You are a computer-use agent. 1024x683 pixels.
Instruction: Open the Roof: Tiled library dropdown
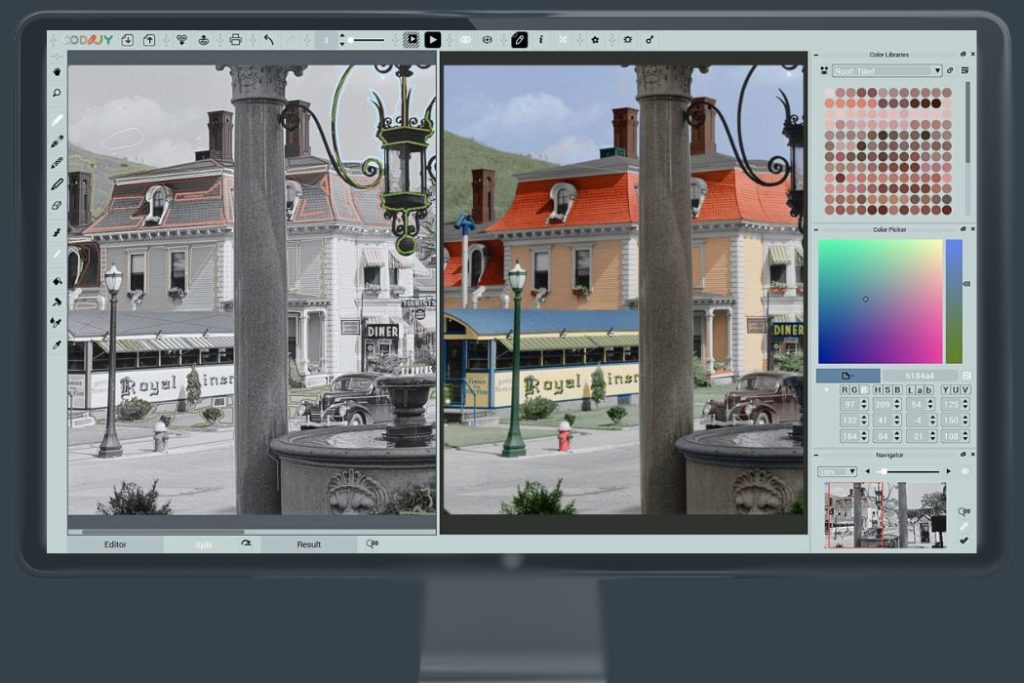(x=886, y=71)
